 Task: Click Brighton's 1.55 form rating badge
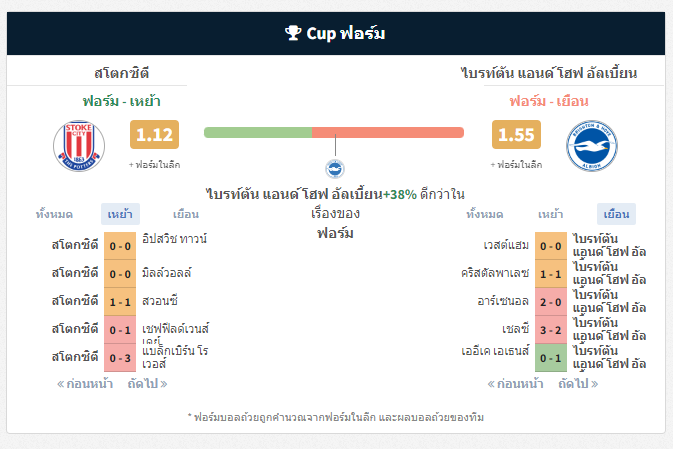point(516,134)
